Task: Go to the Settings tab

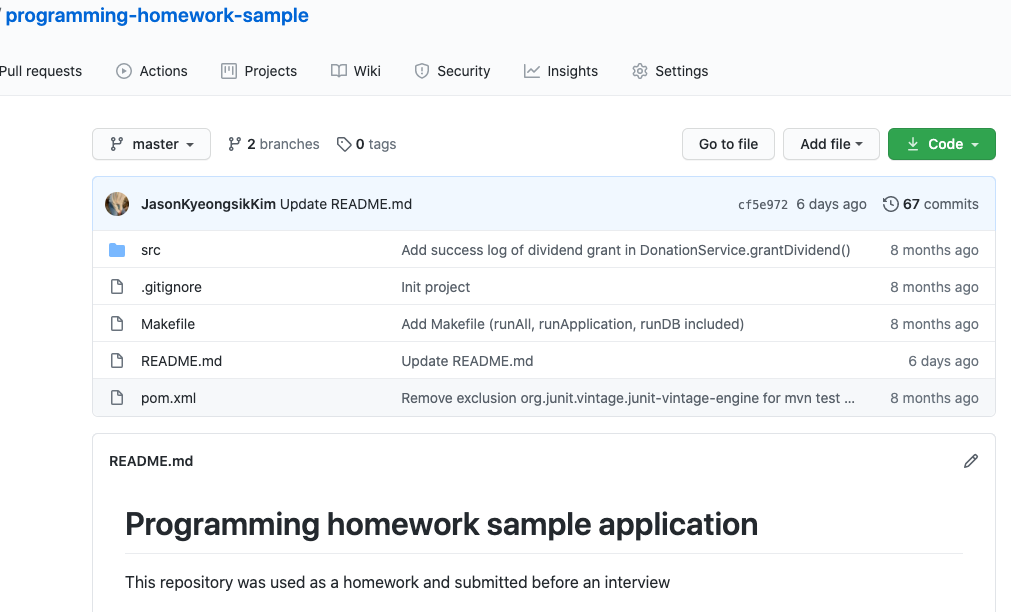Action: click(x=670, y=71)
